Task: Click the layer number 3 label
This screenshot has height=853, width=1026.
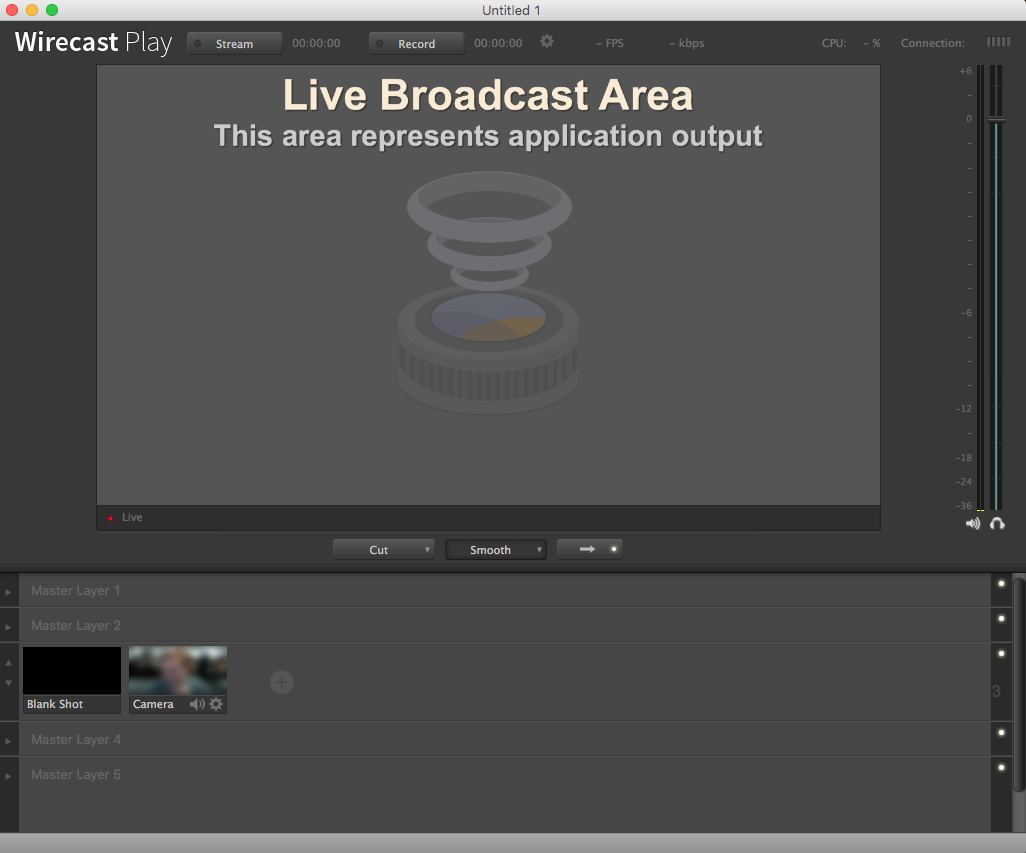Action: 997,691
